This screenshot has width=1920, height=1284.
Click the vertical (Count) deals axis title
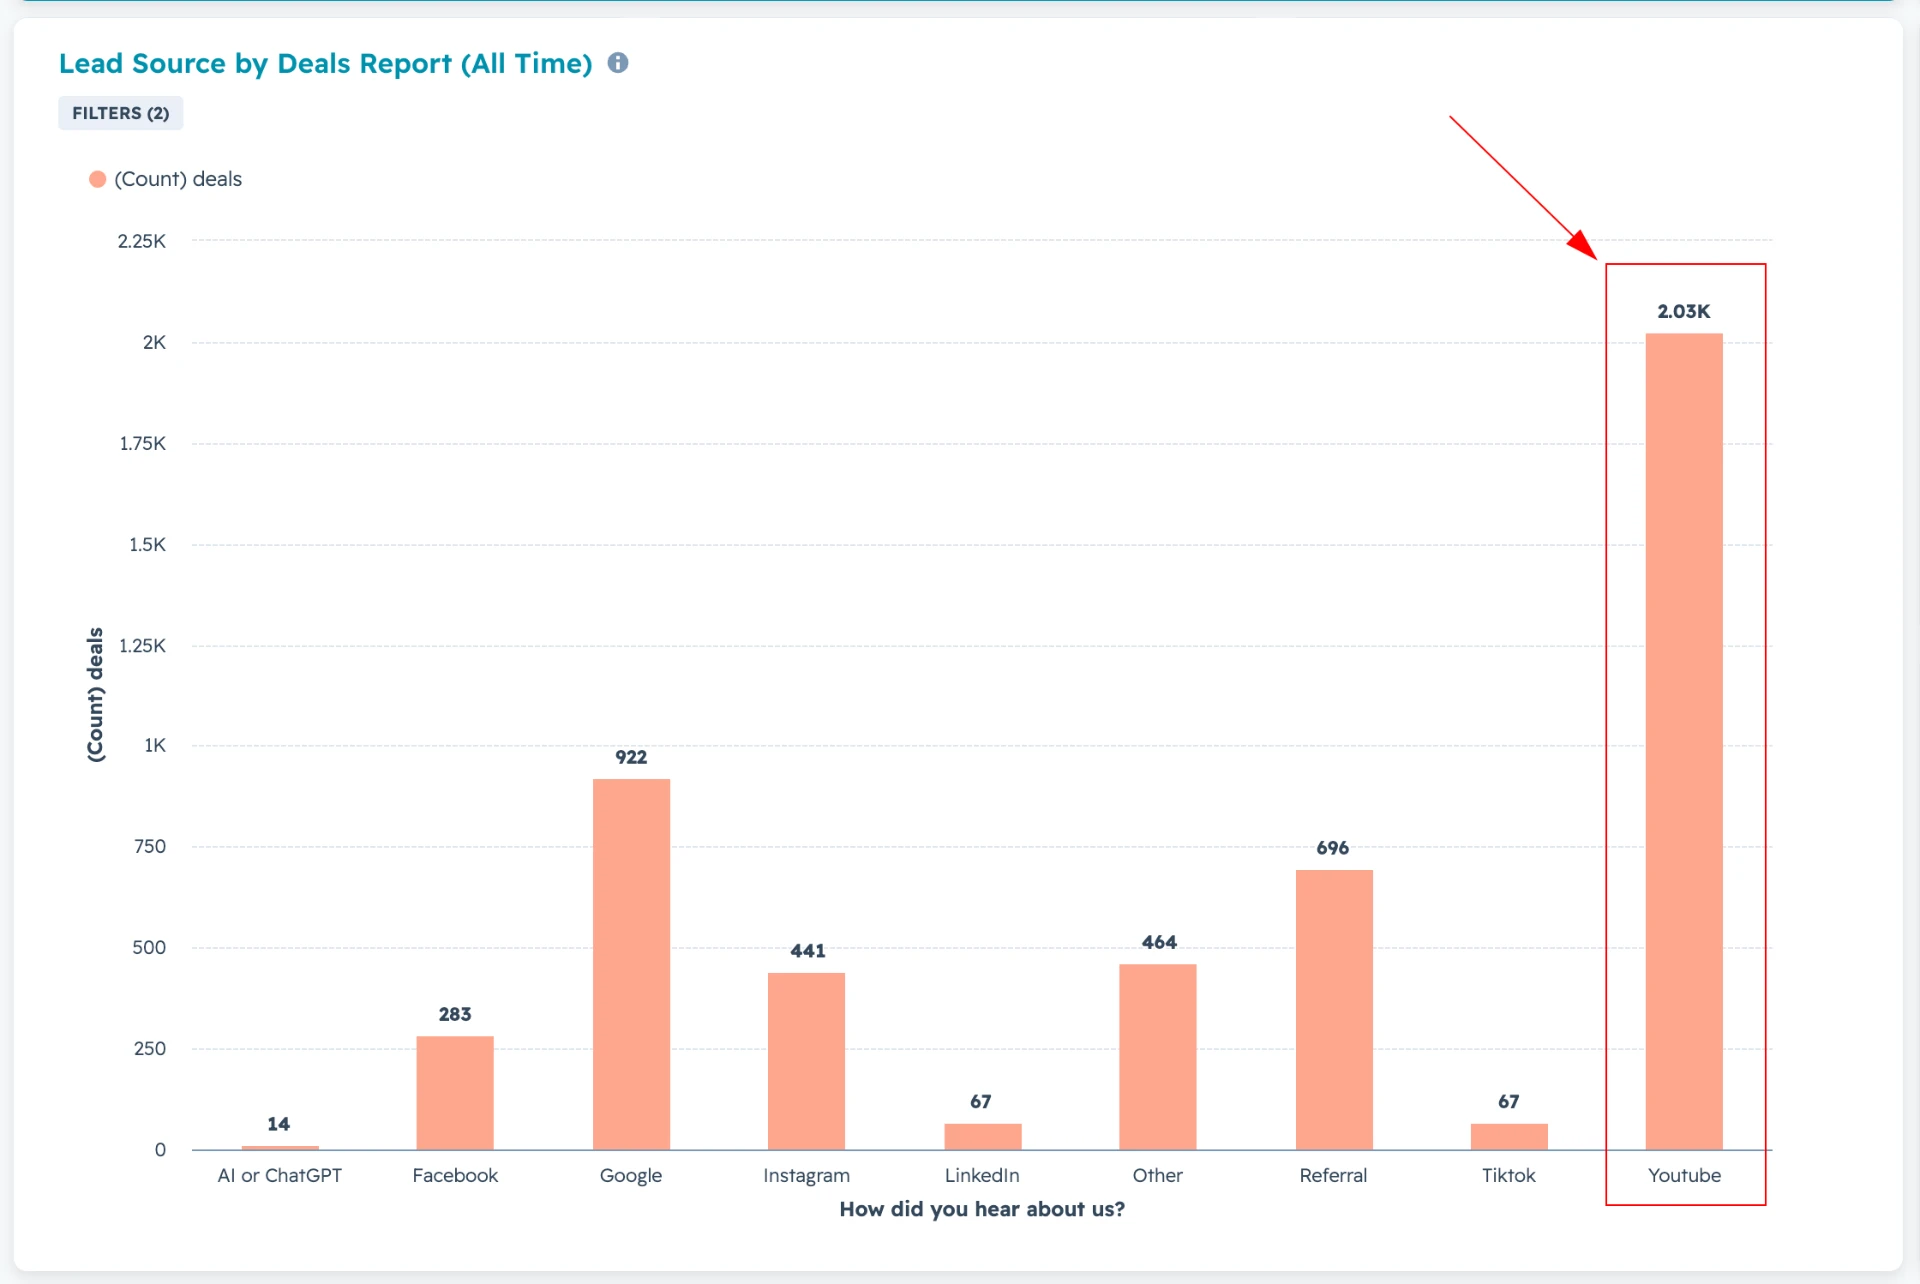(95, 695)
